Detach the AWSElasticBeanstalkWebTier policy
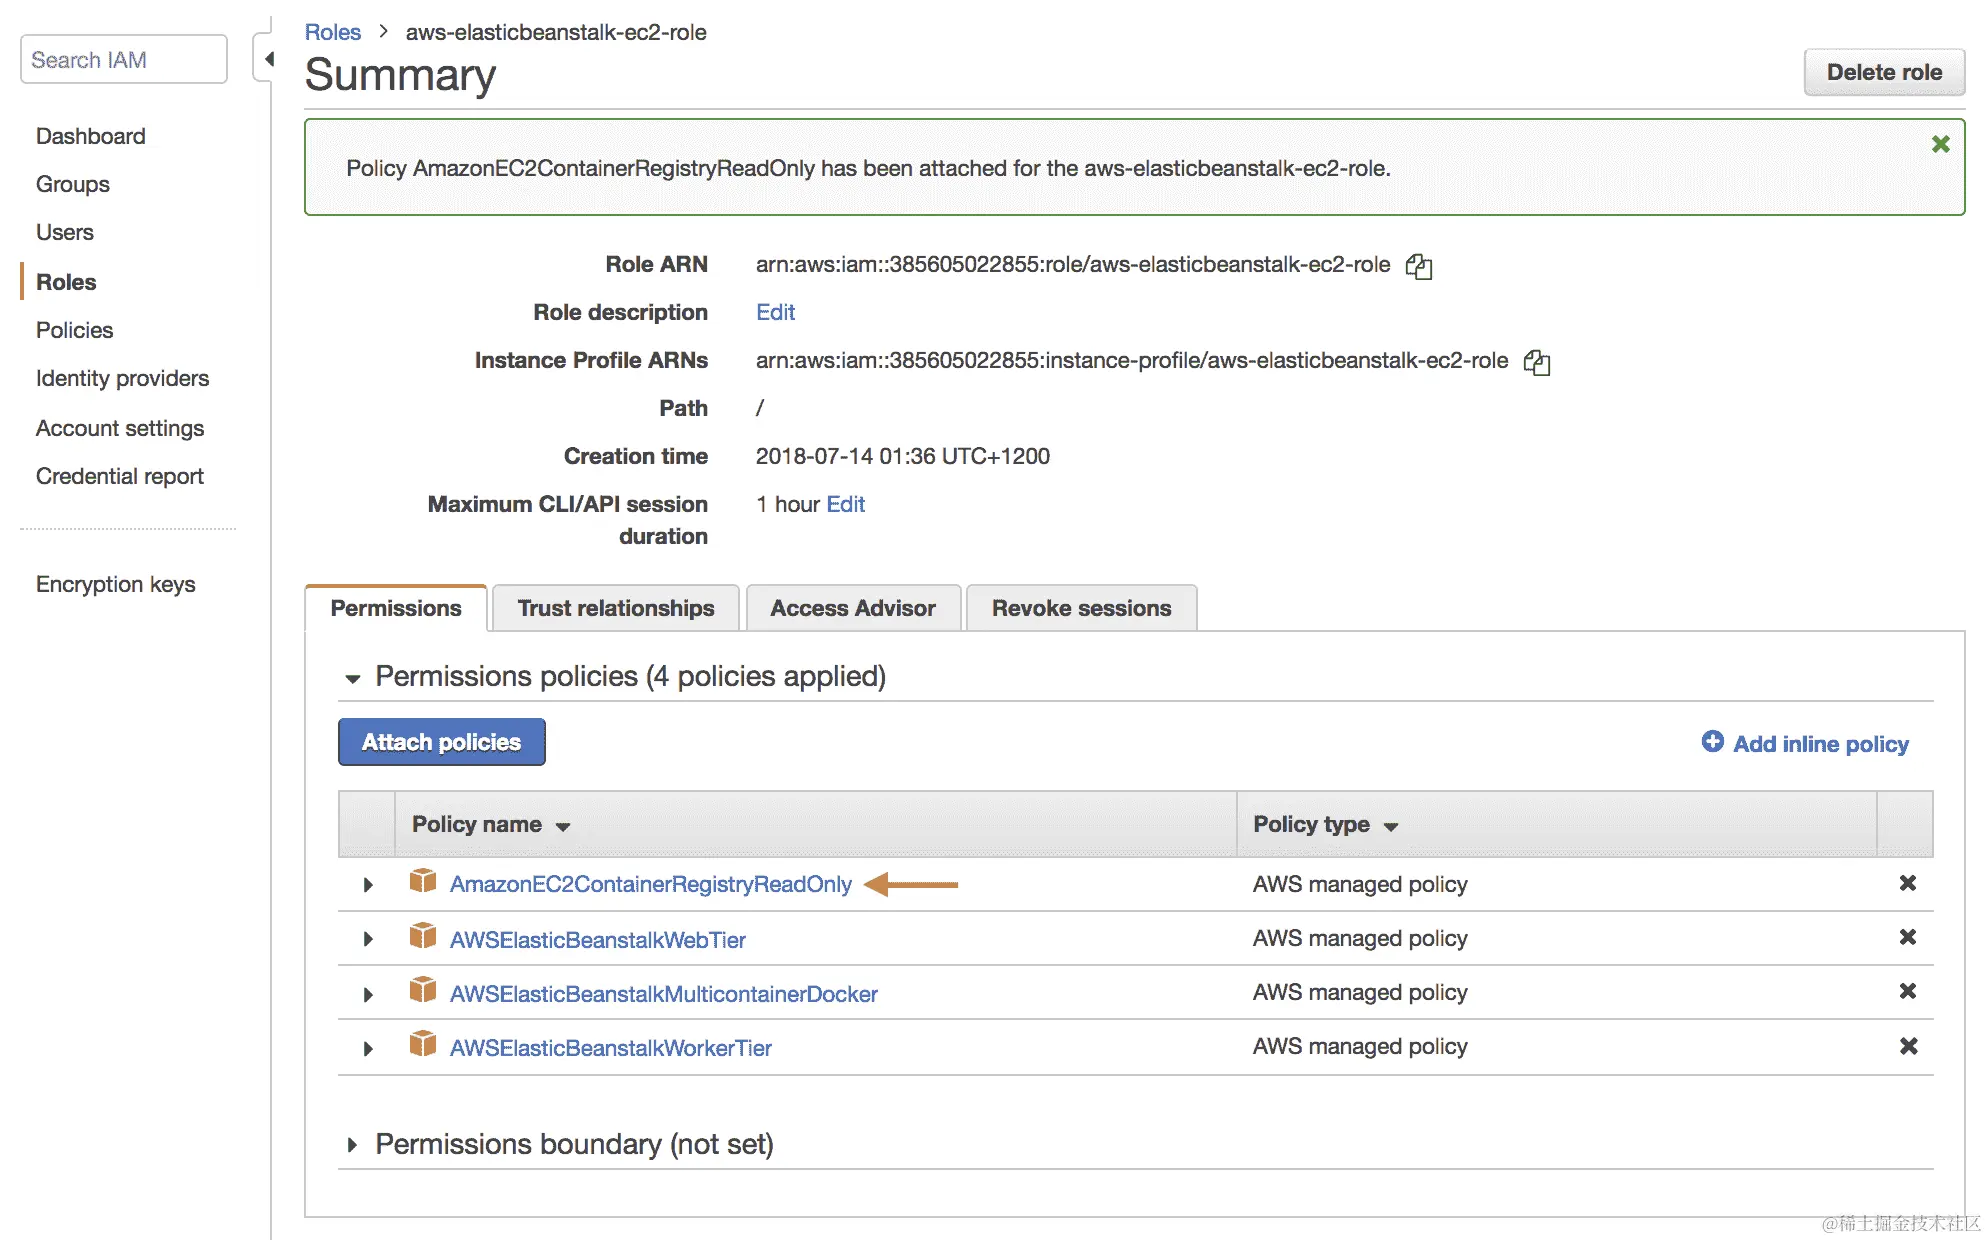The image size is (1988, 1240). coord(1907,937)
